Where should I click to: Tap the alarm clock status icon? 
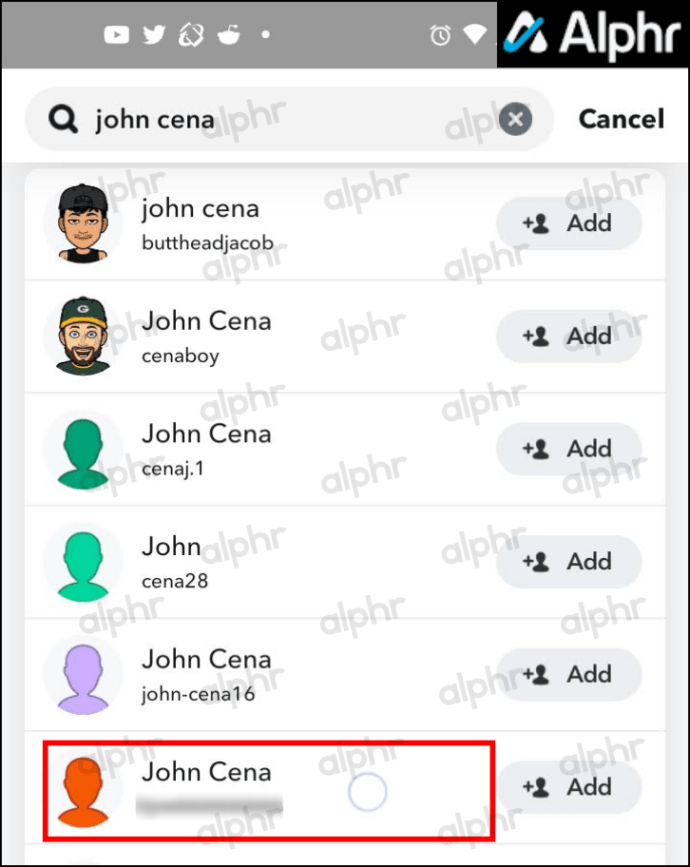pos(440,35)
